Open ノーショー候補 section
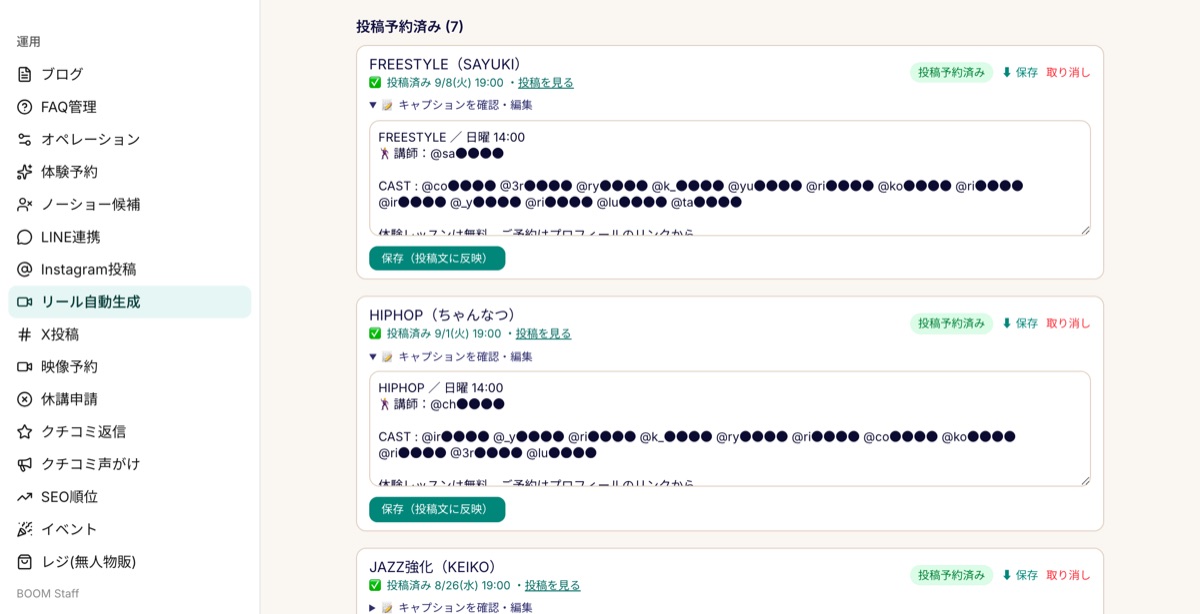This screenshot has width=1200, height=614. click(x=130, y=204)
